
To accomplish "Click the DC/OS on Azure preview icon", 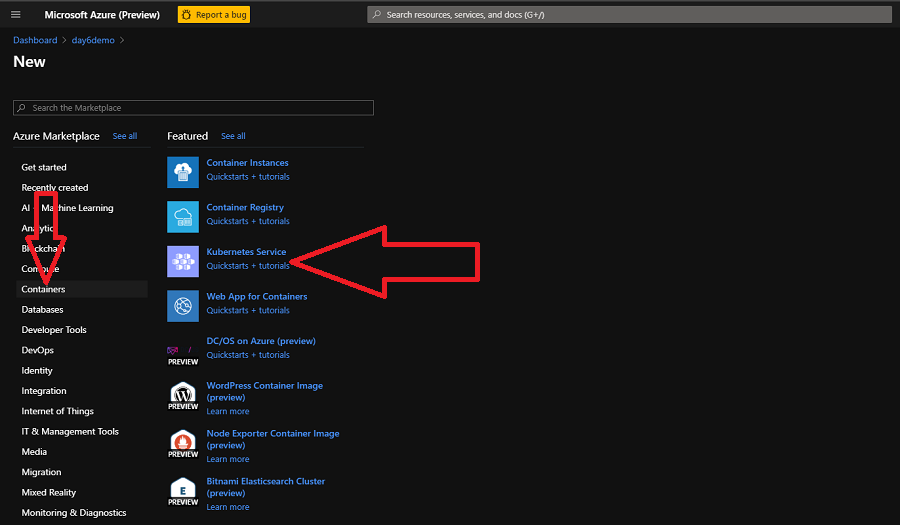I will [x=183, y=351].
